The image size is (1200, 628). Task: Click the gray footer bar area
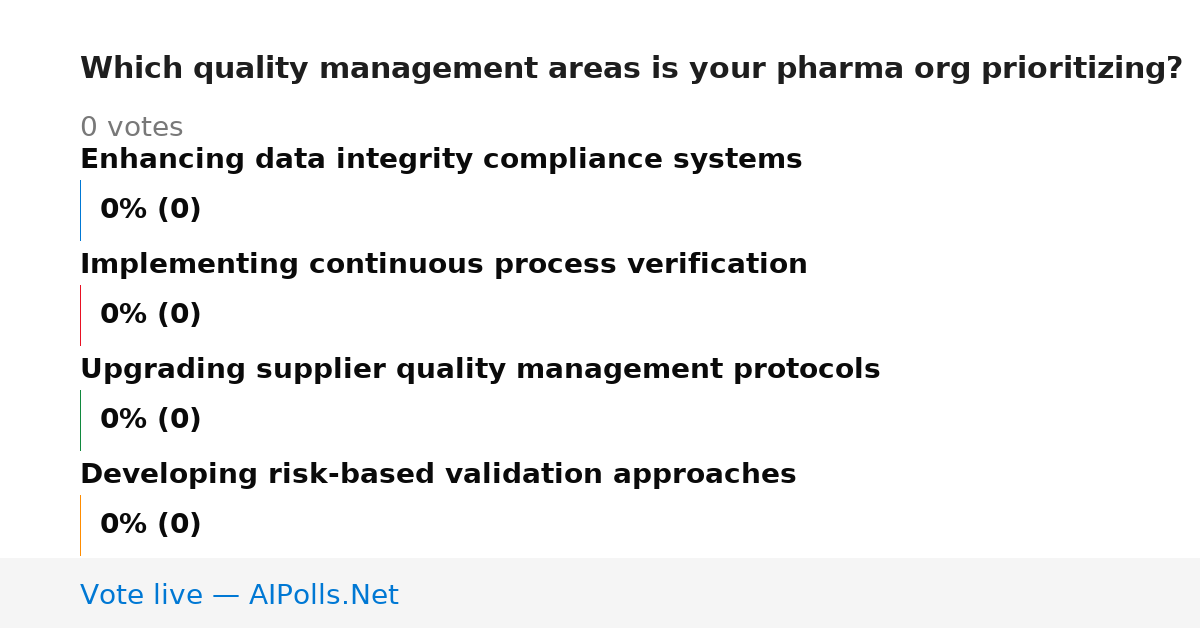click(x=600, y=593)
